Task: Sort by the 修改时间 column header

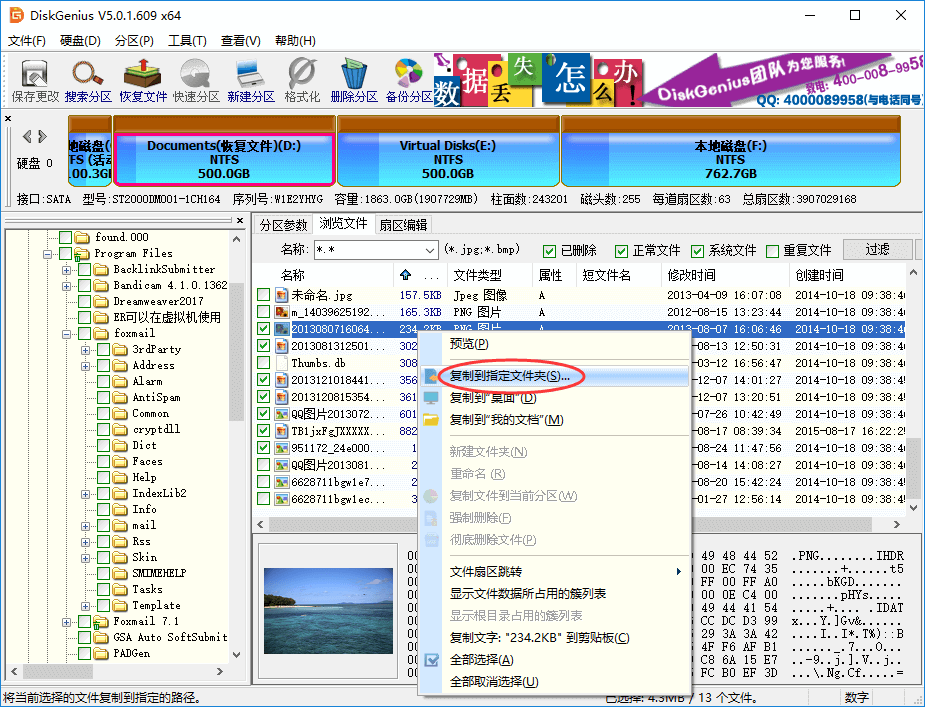Action: [x=725, y=275]
